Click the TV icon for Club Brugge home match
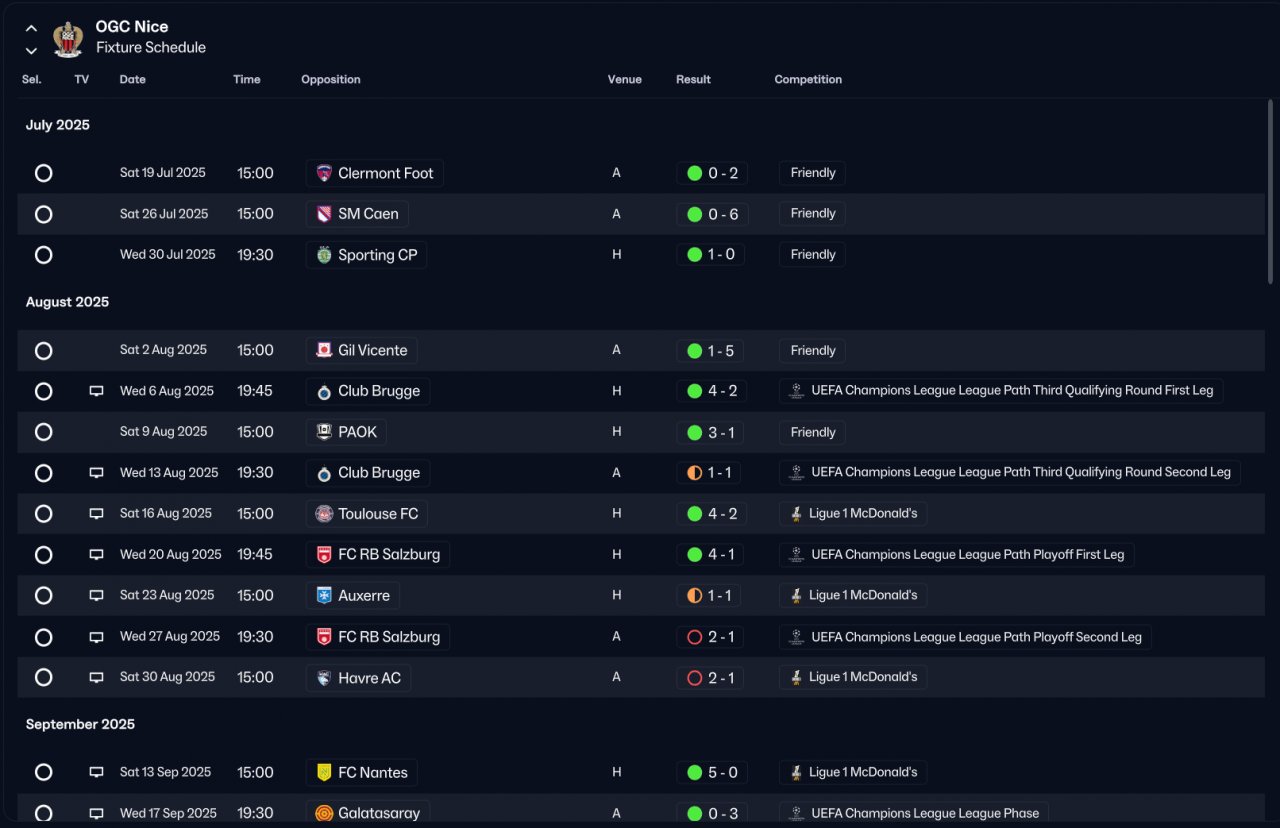This screenshot has width=1280, height=828. click(96, 391)
